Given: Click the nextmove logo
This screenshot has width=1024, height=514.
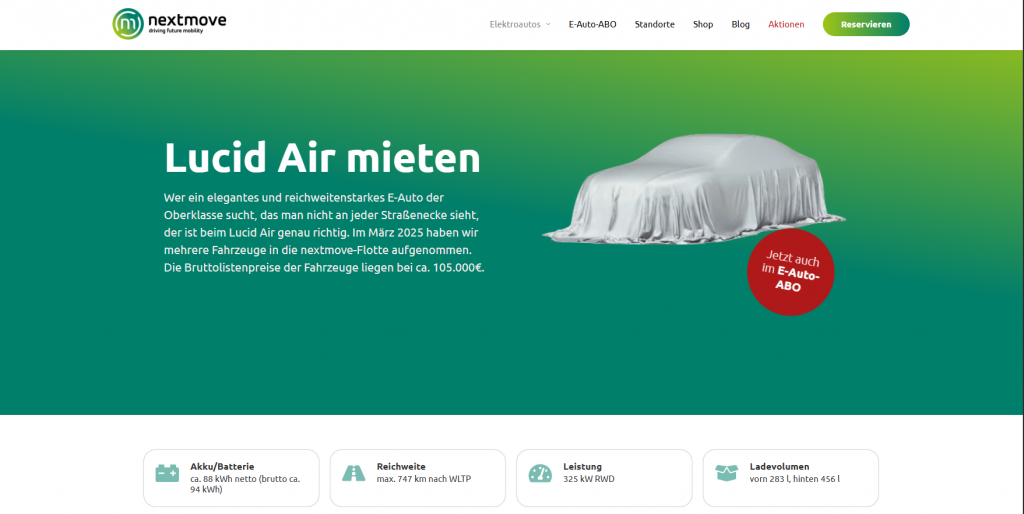Looking at the screenshot, I should (169, 24).
